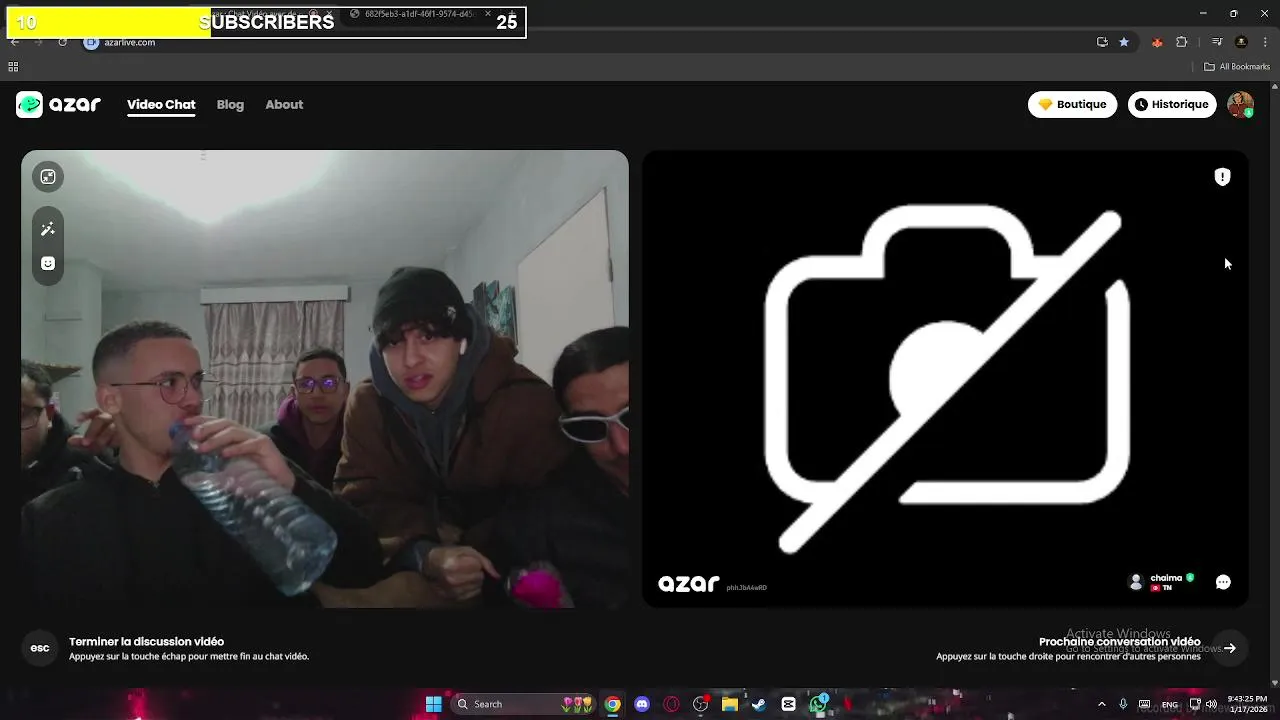Go to the Blog page
1280x720 pixels.
tap(230, 105)
